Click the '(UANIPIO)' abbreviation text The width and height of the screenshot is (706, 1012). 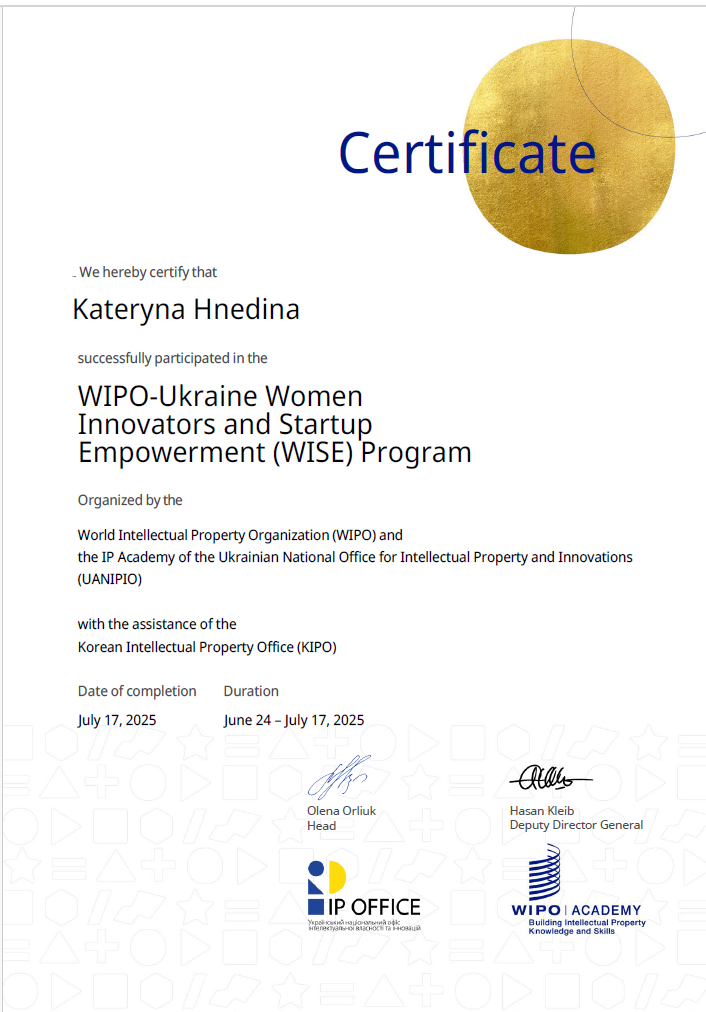pyautogui.click(x=110, y=579)
